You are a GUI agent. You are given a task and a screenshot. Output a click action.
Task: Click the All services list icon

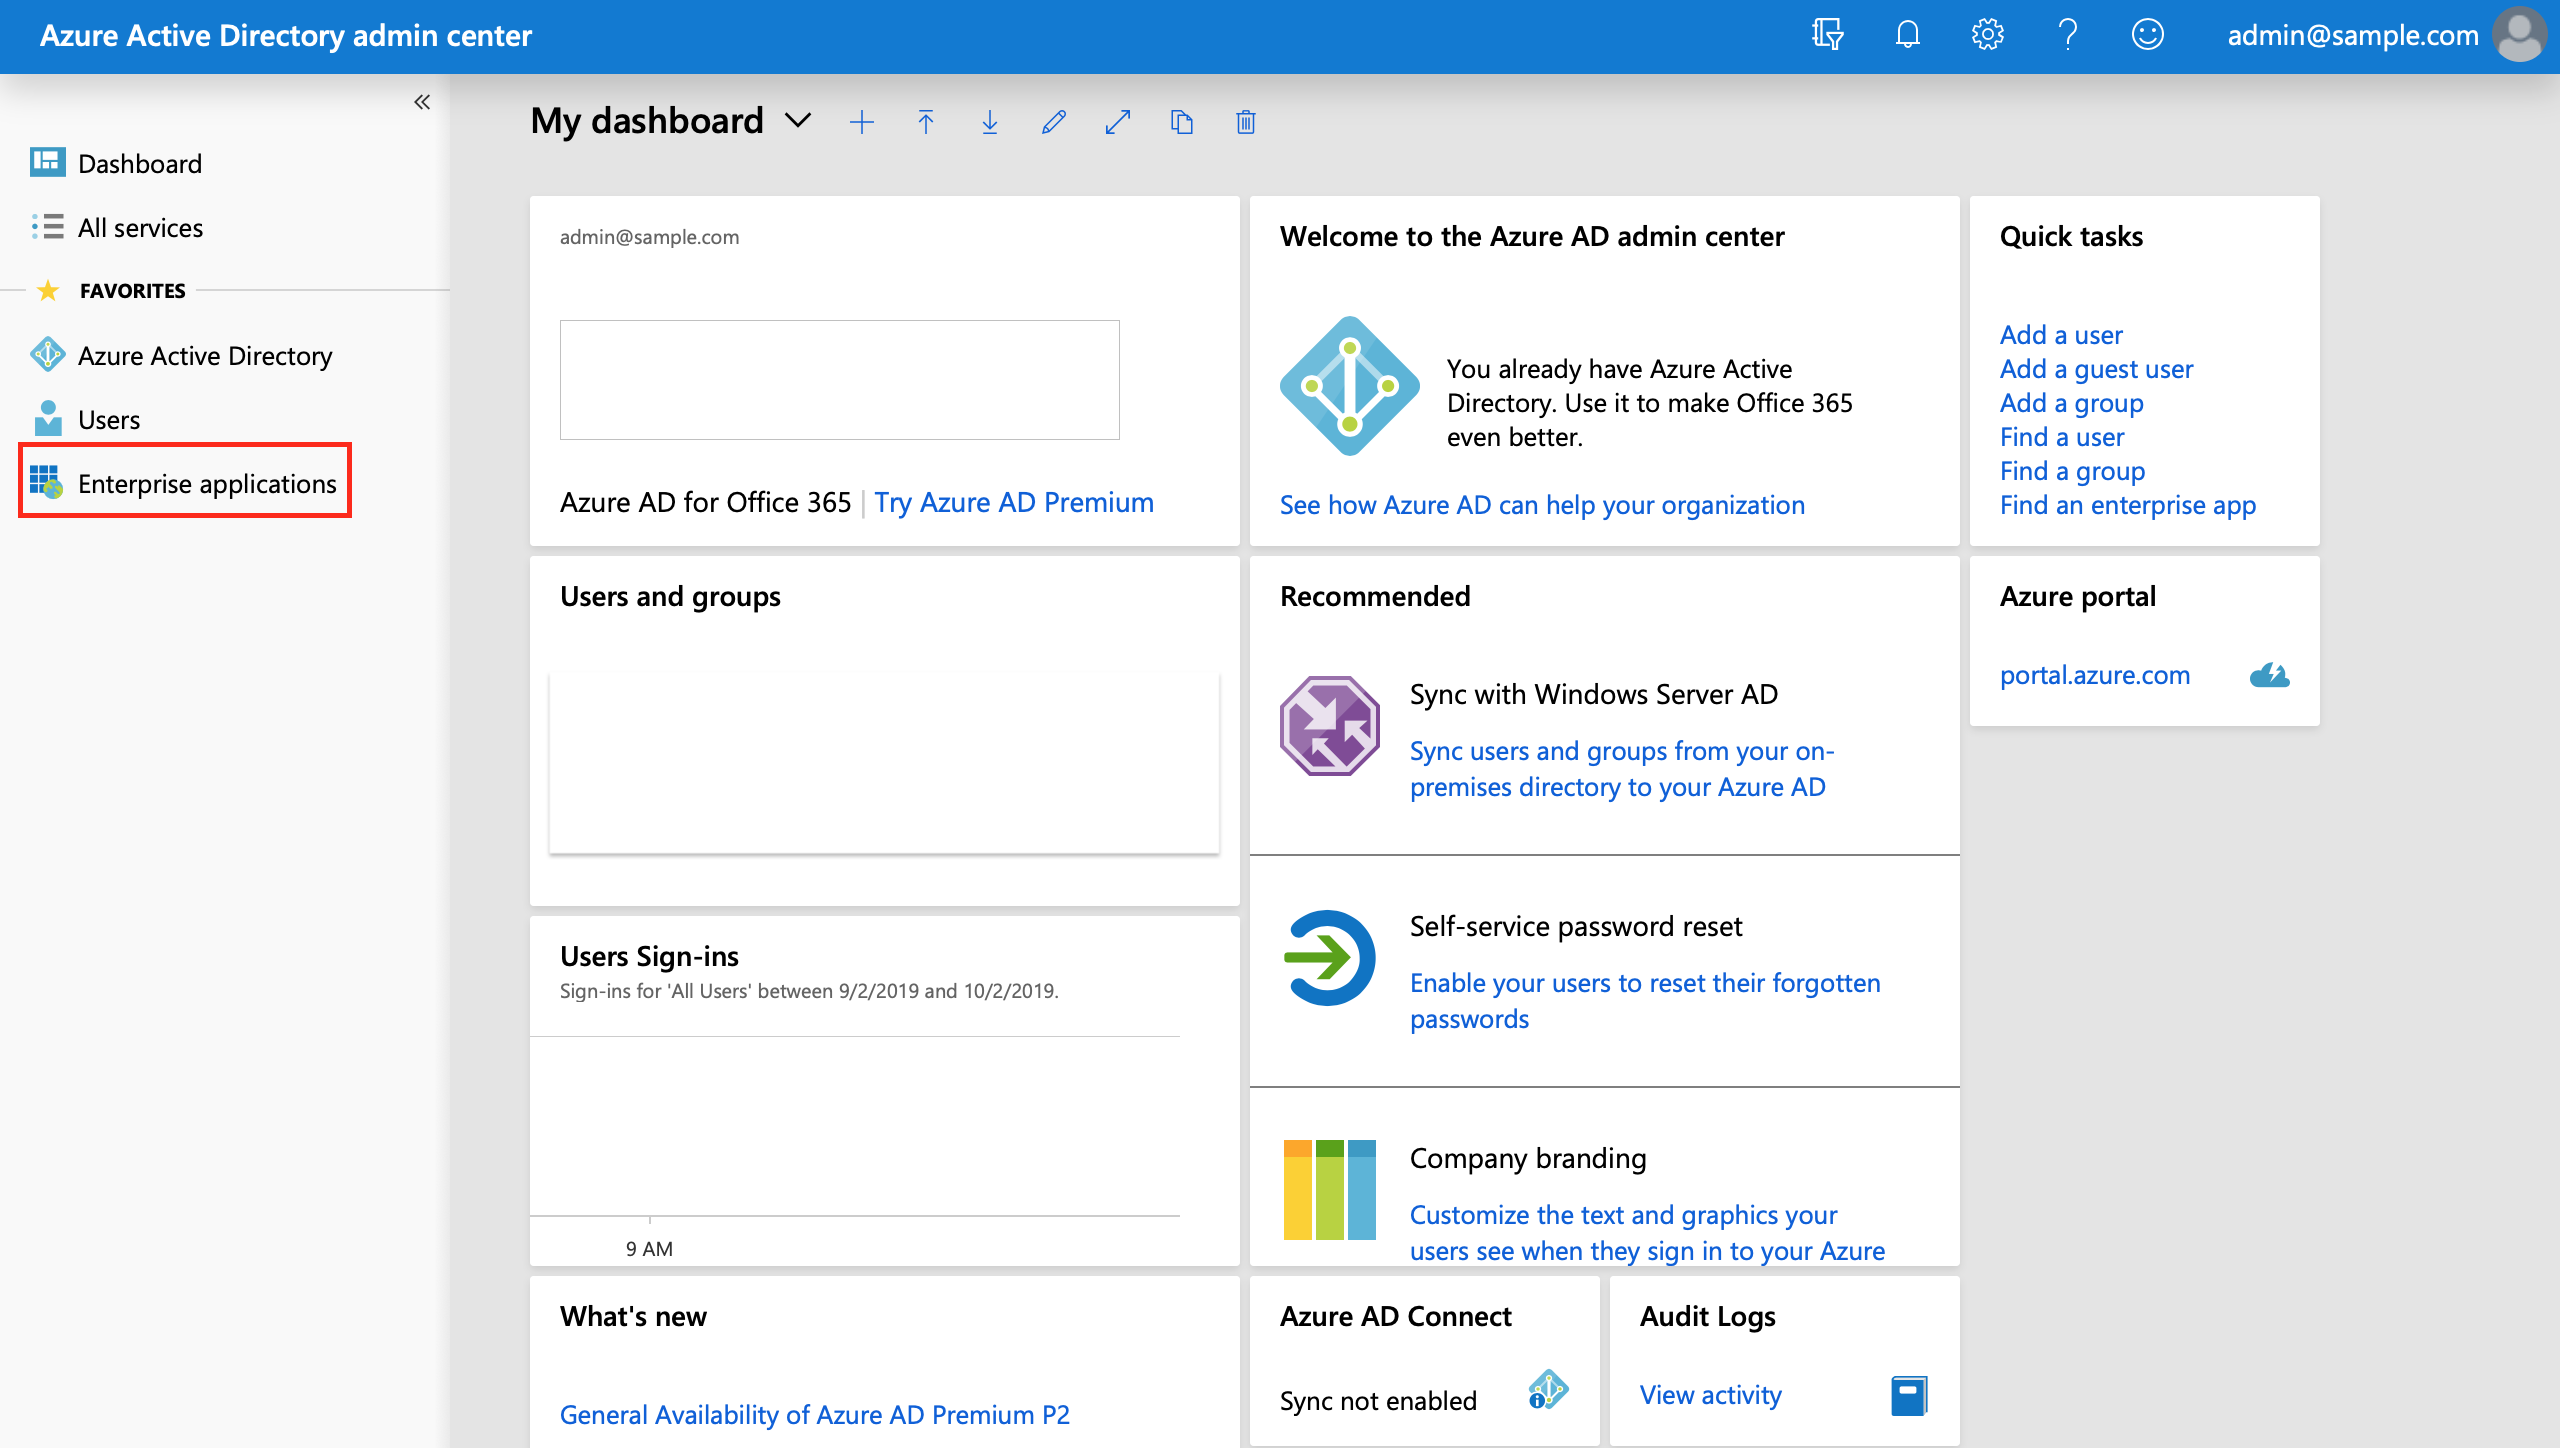coord(47,226)
